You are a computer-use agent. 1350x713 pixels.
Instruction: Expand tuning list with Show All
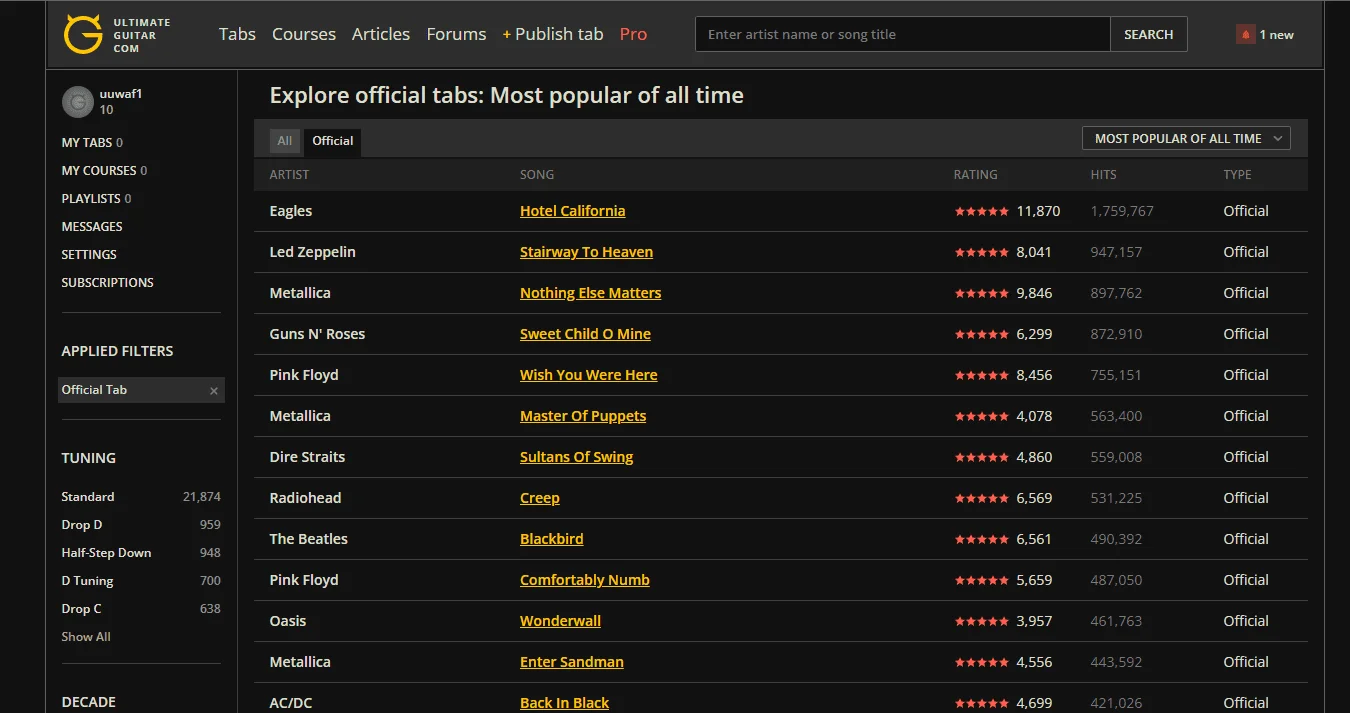(86, 637)
